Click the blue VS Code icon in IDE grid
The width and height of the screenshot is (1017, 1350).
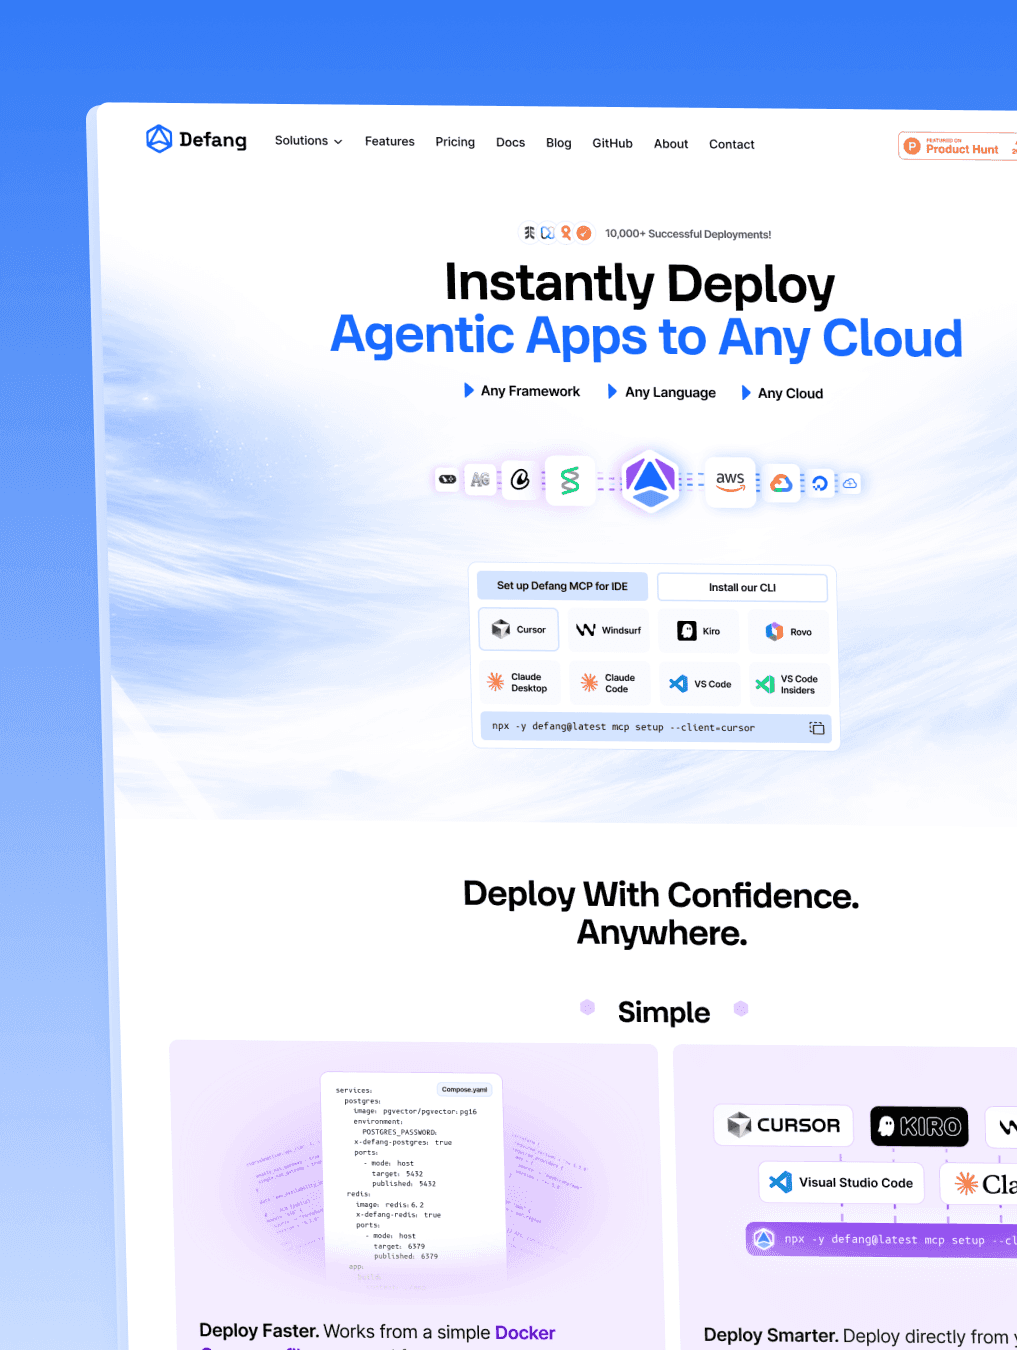[678, 684]
